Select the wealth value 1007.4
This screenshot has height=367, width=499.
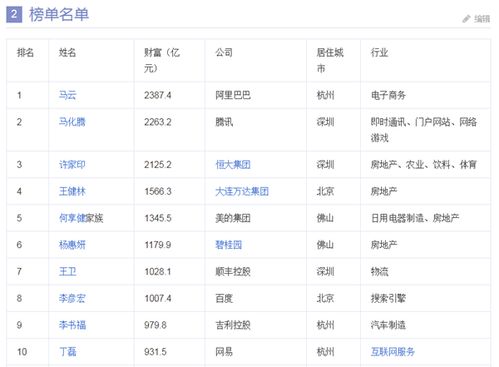tap(158, 298)
